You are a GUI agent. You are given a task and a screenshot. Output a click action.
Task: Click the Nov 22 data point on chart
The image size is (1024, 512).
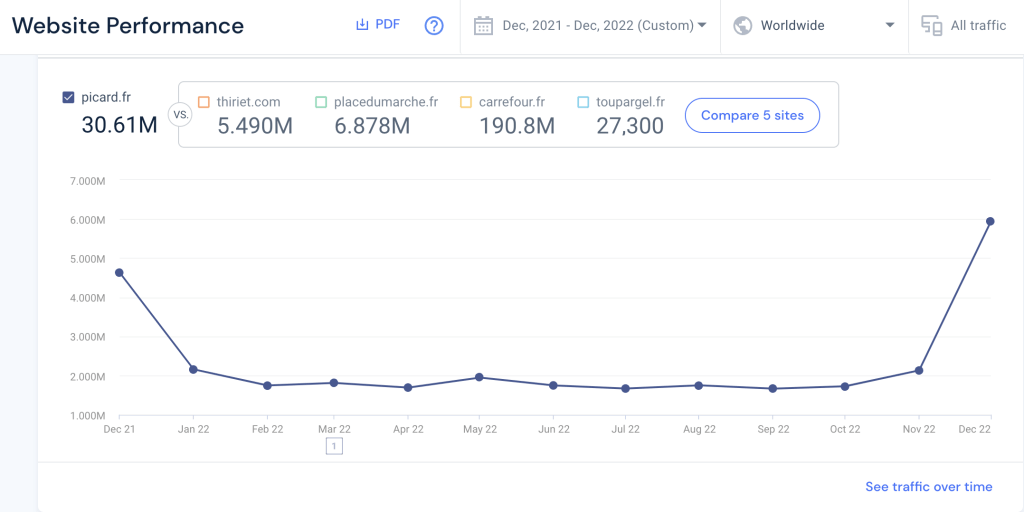pyautogui.click(x=918, y=371)
